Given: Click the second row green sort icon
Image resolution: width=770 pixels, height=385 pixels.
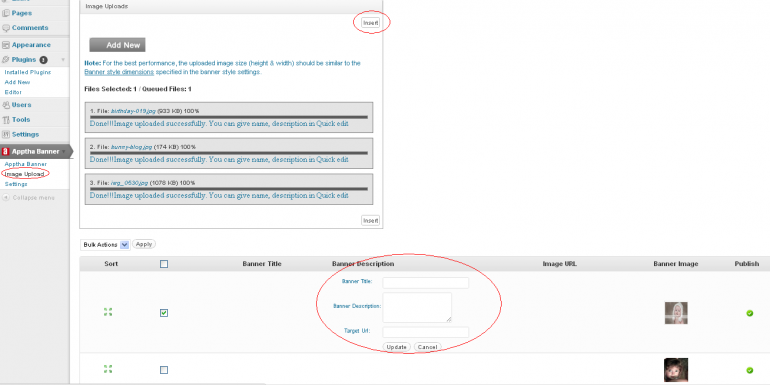Looking at the screenshot, I should [108, 369].
